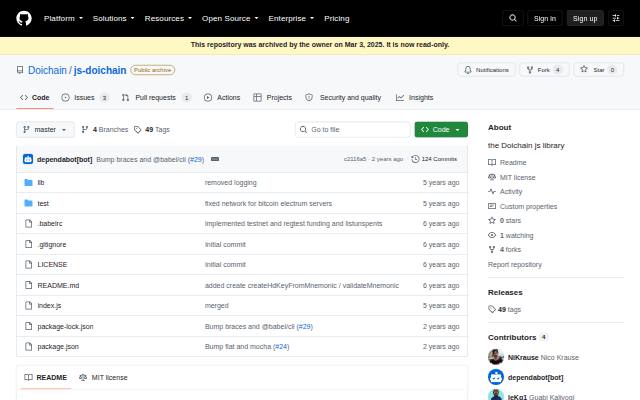
Task: Open the README.md file
Action: coord(58,285)
